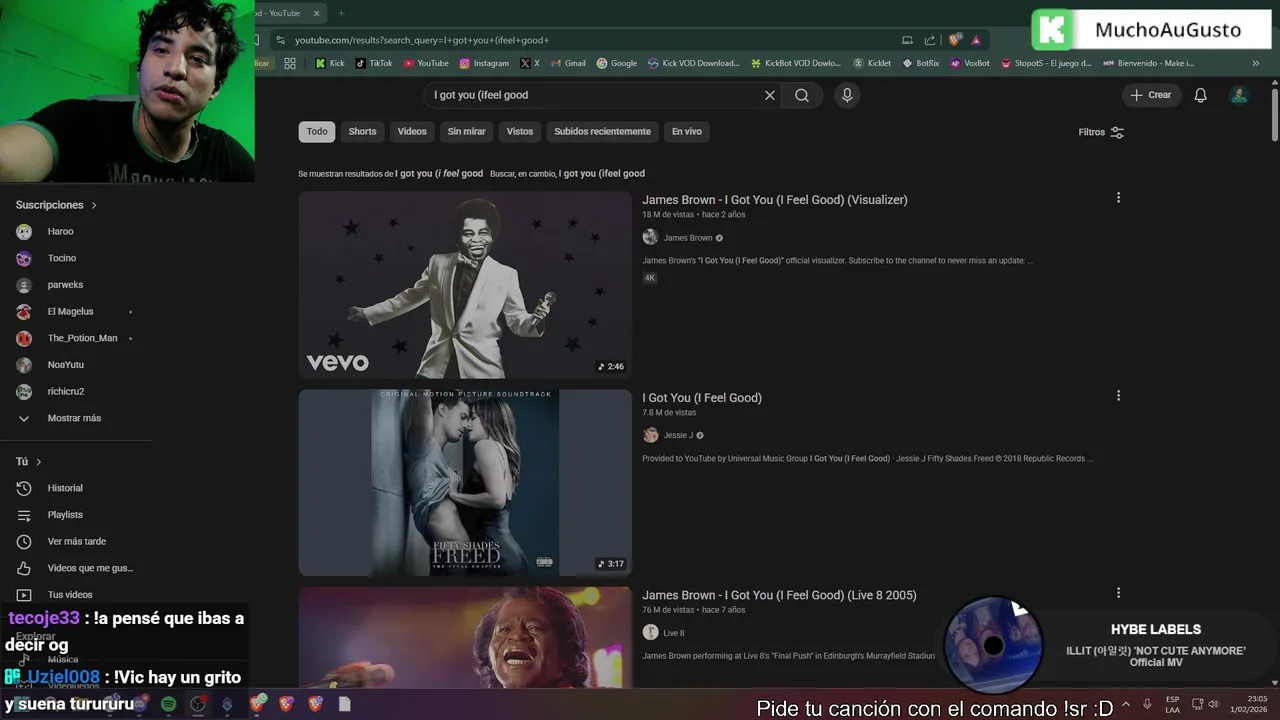Open TikTok bookmark
Image resolution: width=1280 pixels, height=720 pixels.
pos(374,63)
